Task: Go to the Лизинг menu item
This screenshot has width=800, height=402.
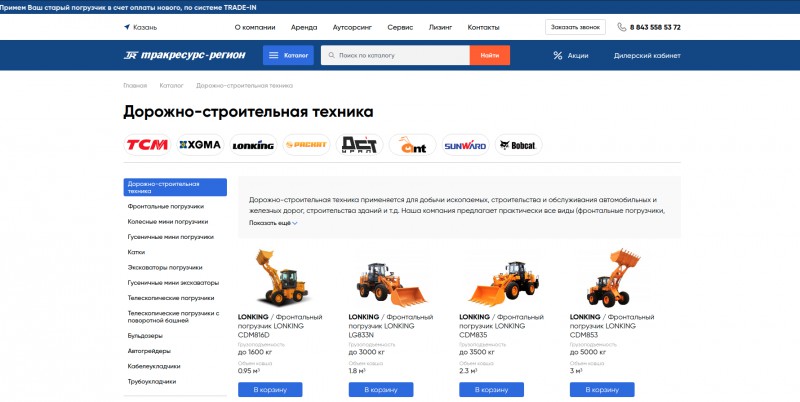Action: [x=440, y=28]
